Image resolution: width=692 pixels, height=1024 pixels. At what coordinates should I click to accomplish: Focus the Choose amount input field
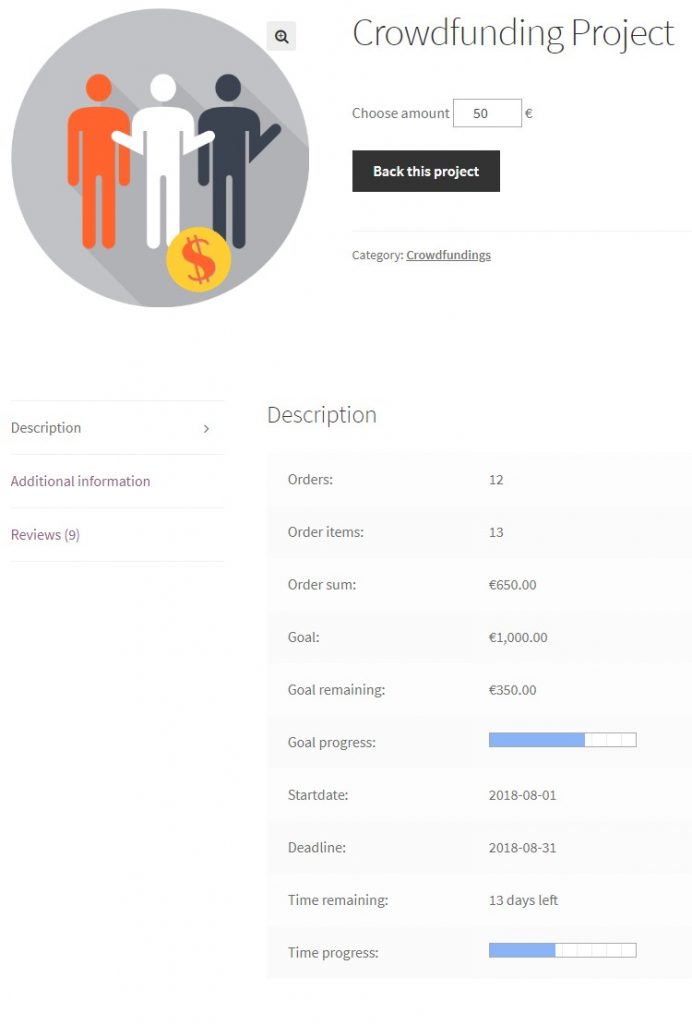tap(487, 113)
